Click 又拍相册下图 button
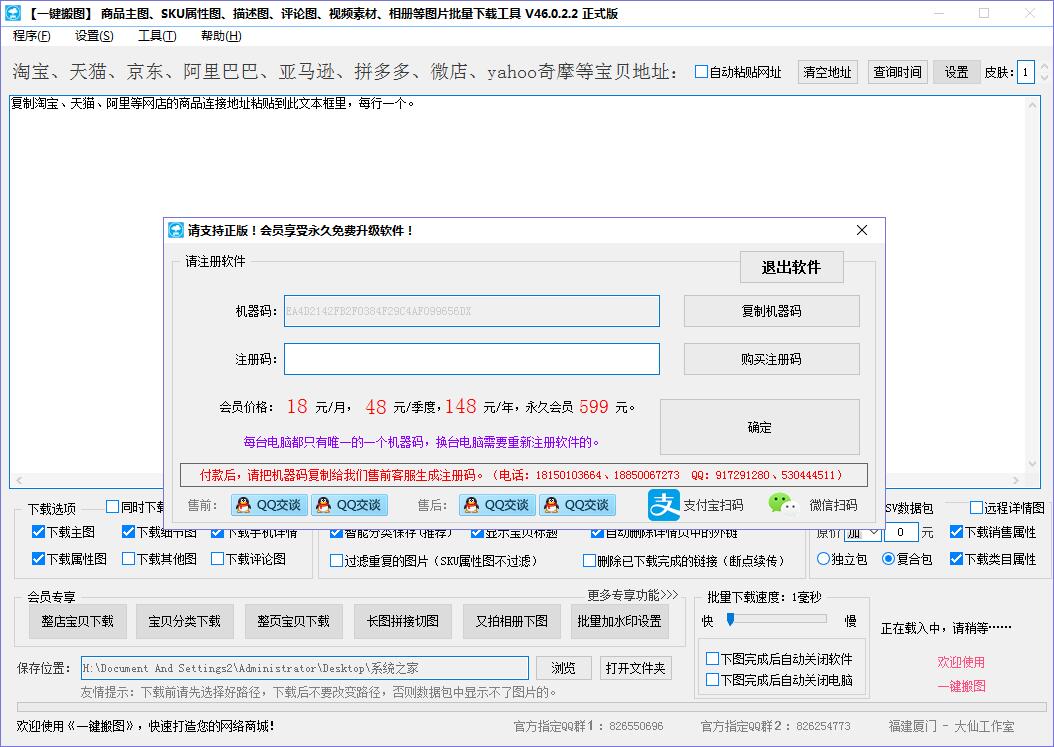 point(512,621)
